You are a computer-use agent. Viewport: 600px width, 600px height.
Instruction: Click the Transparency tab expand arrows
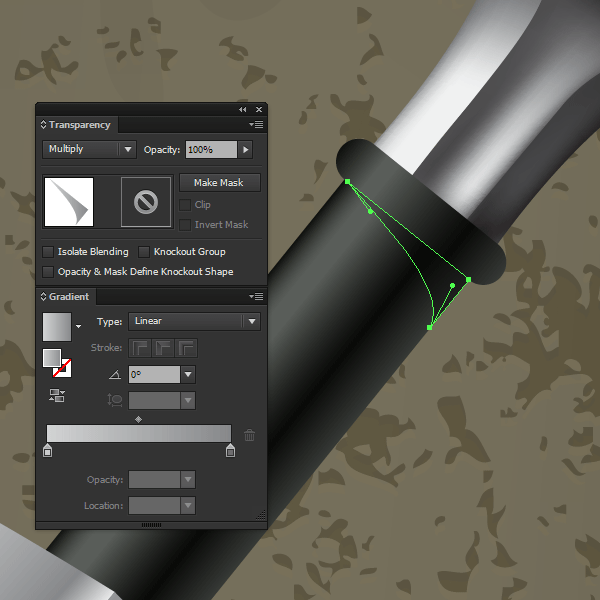(43, 125)
